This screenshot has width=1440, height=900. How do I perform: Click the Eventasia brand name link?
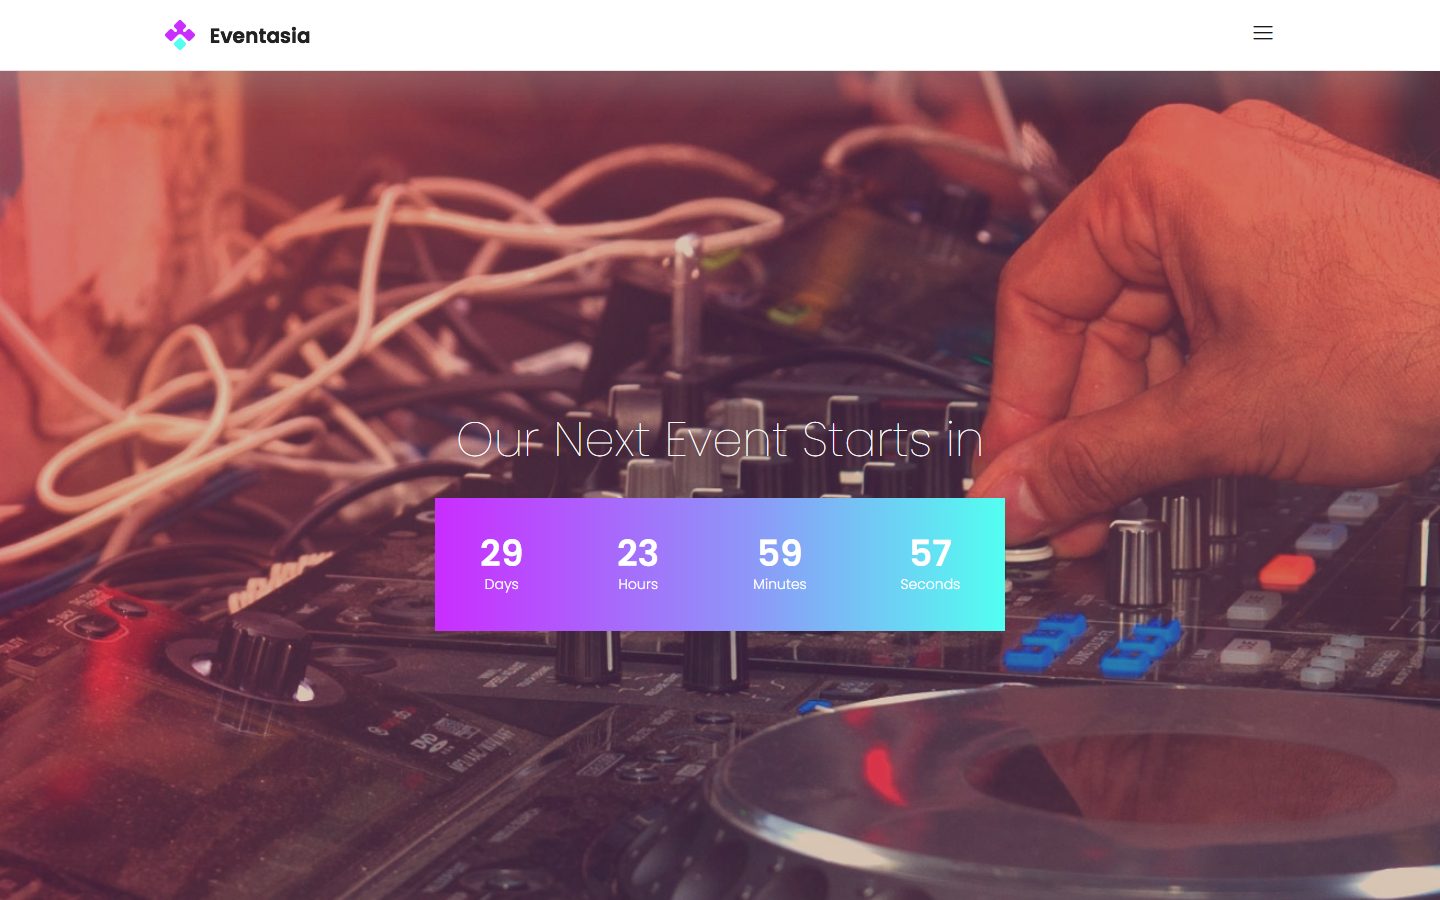click(x=260, y=36)
